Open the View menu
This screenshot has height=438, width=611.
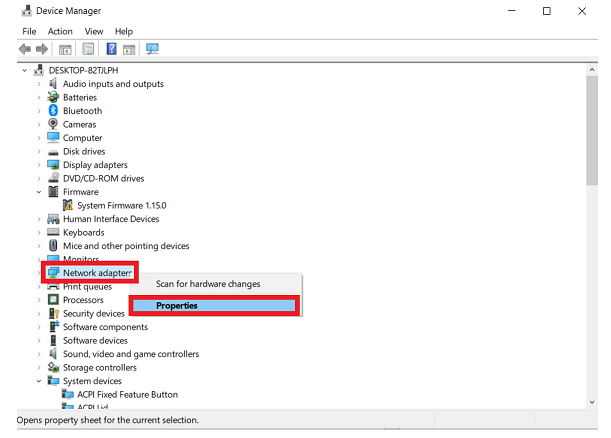pos(94,31)
